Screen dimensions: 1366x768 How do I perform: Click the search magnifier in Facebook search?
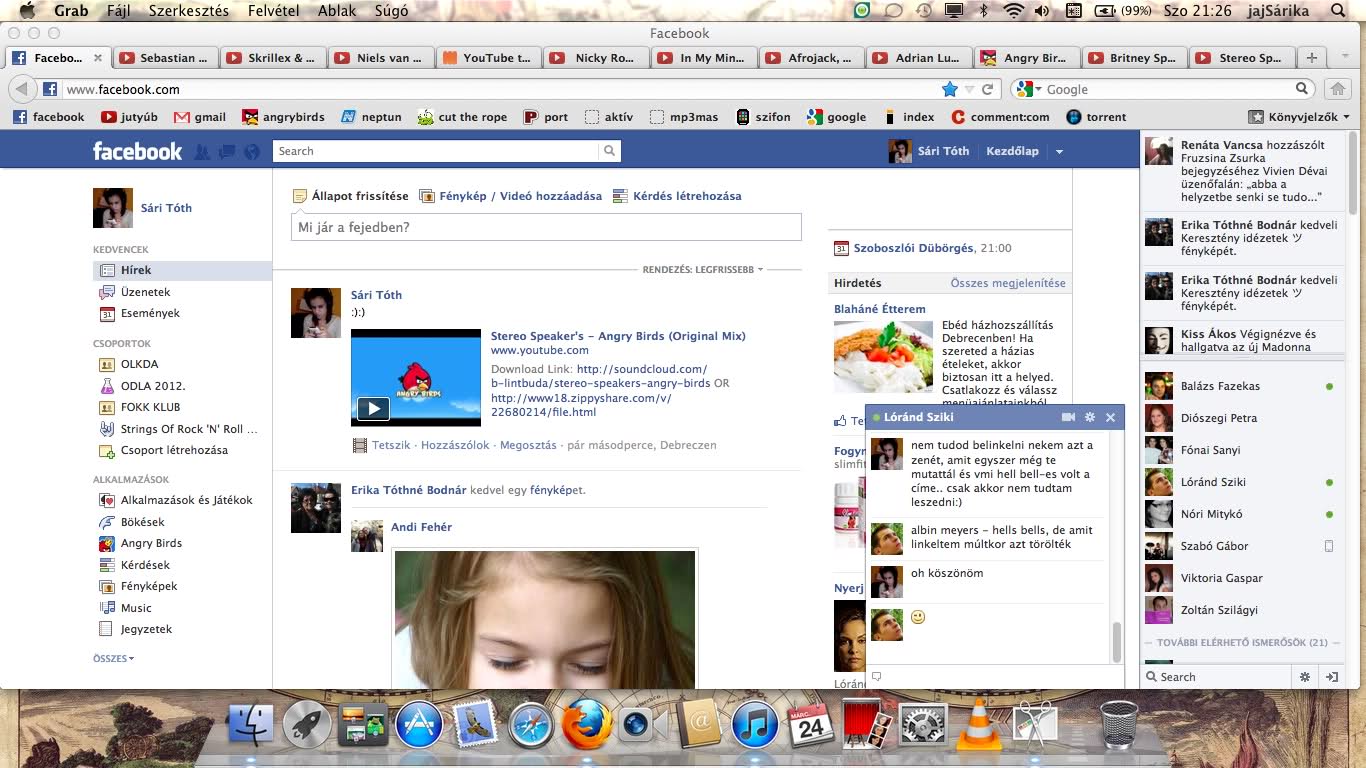tap(609, 151)
